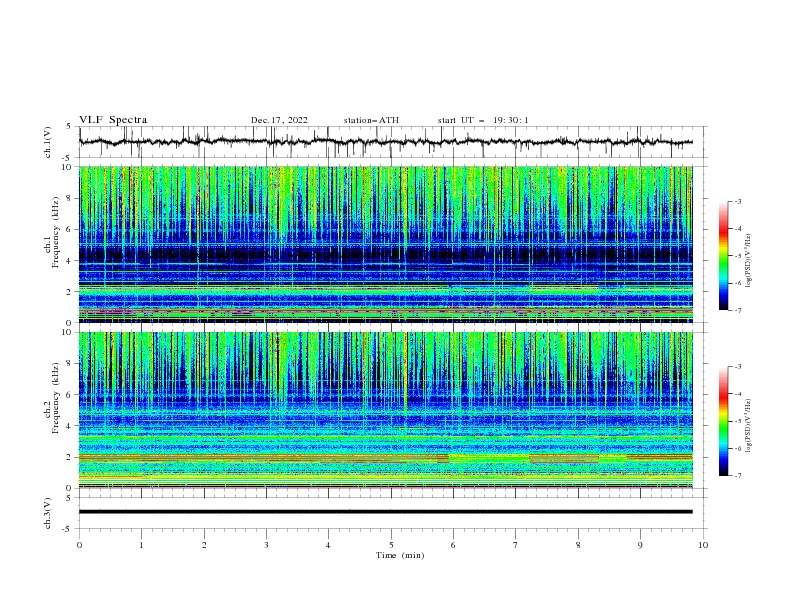Click the ch.1 log(PSD) color bar
The width and height of the screenshot is (792, 612).
(x=723, y=256)
